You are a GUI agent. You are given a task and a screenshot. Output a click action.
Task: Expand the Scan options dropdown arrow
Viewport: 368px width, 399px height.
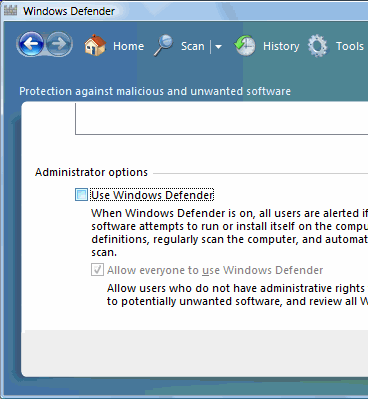tap(218, 47)
